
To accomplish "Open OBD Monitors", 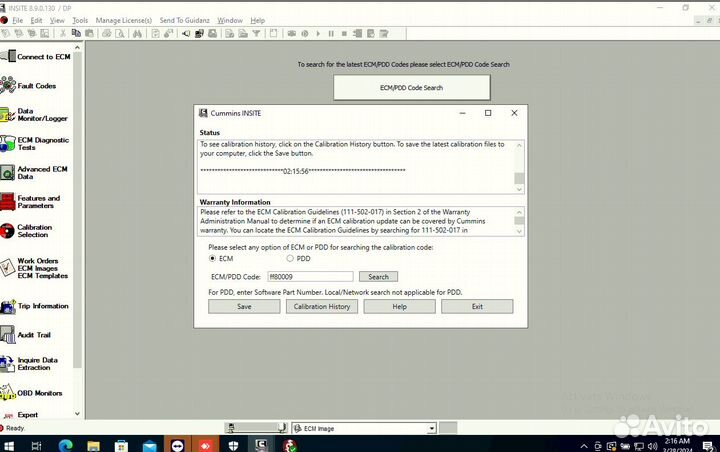I will 31,393.
